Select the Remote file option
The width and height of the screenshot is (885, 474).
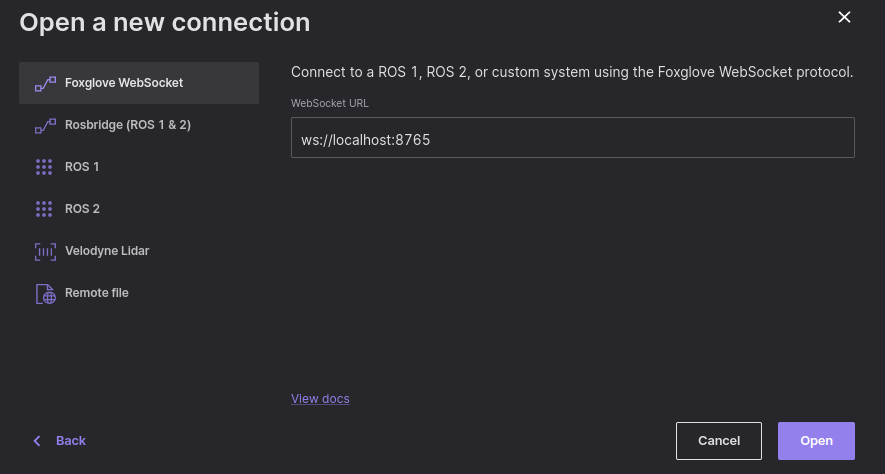pos(97,293)
